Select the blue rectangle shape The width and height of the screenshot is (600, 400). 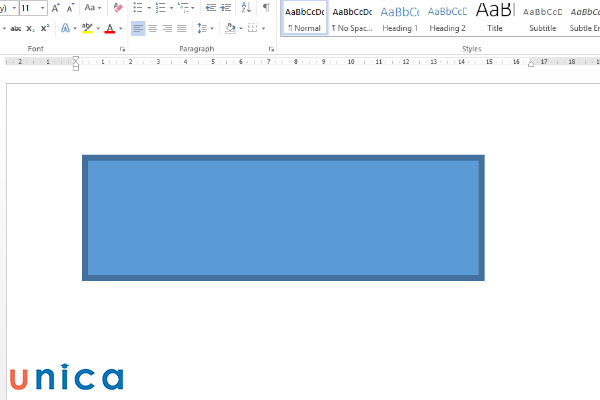click(283, 217)
